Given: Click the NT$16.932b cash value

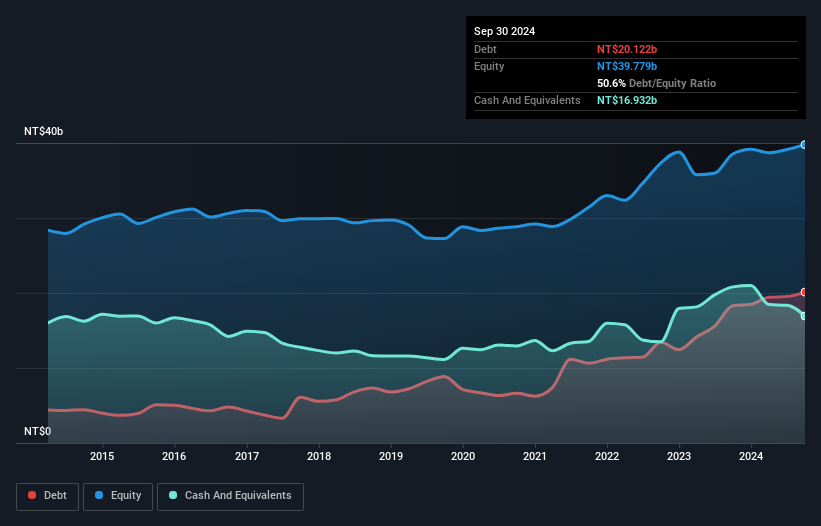Looking at the screenshot, I should coord(627,100).
